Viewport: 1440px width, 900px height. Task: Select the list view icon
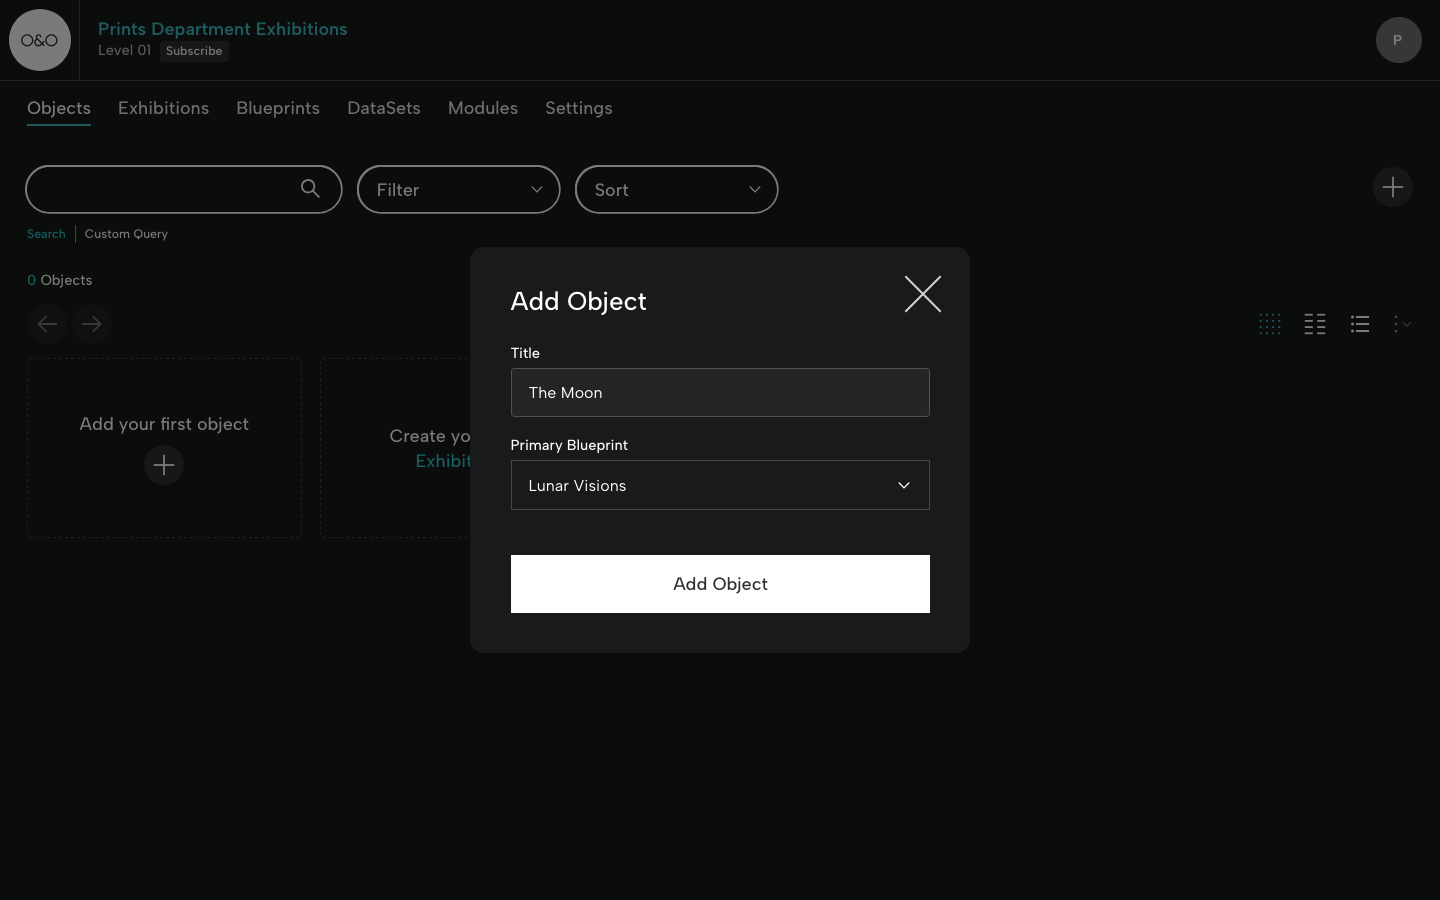tap(1360, 324)
